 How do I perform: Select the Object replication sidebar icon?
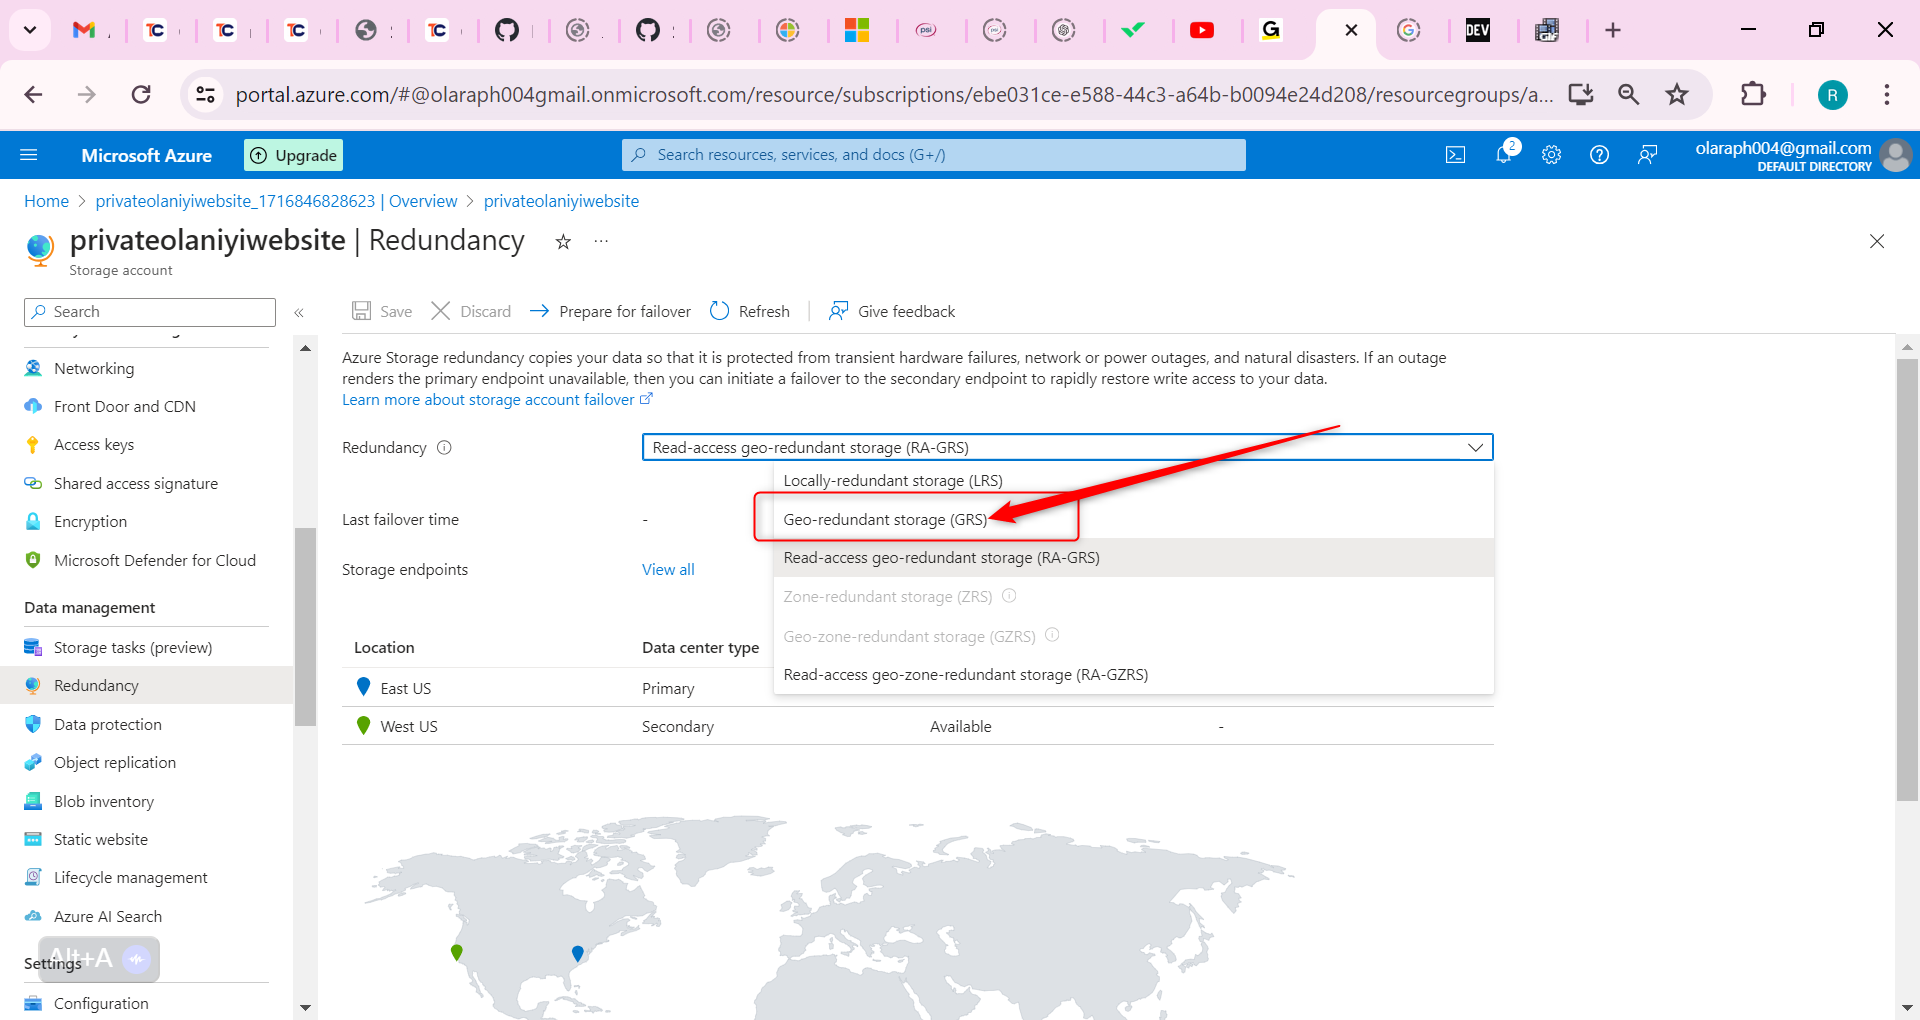point(33,762)
